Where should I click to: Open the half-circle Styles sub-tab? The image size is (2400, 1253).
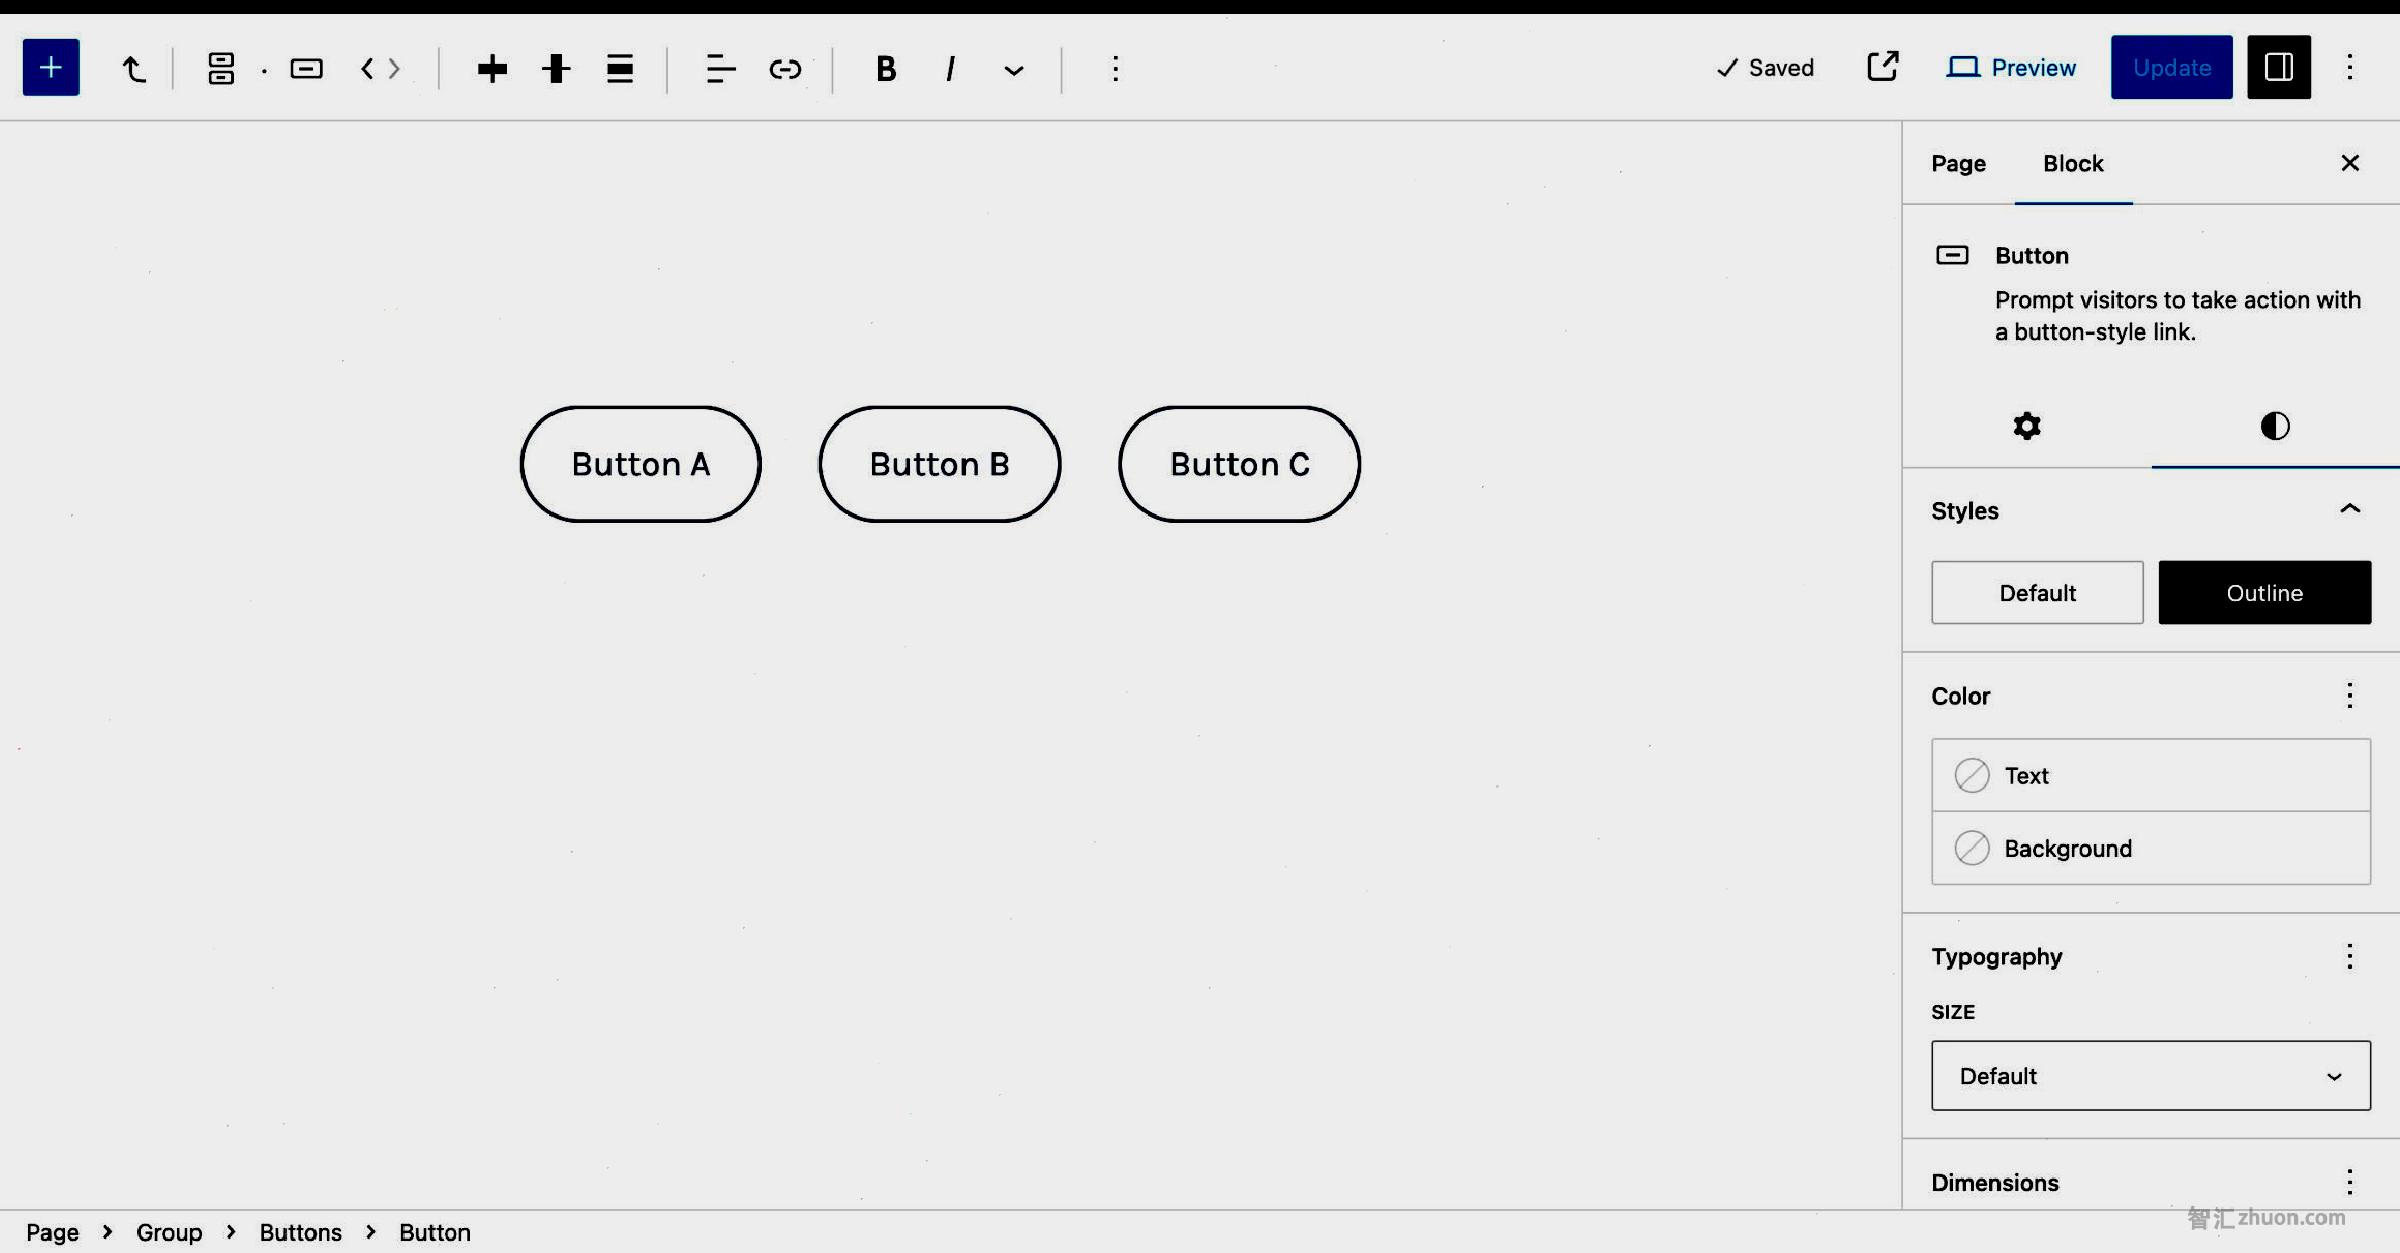(2275, 426)
